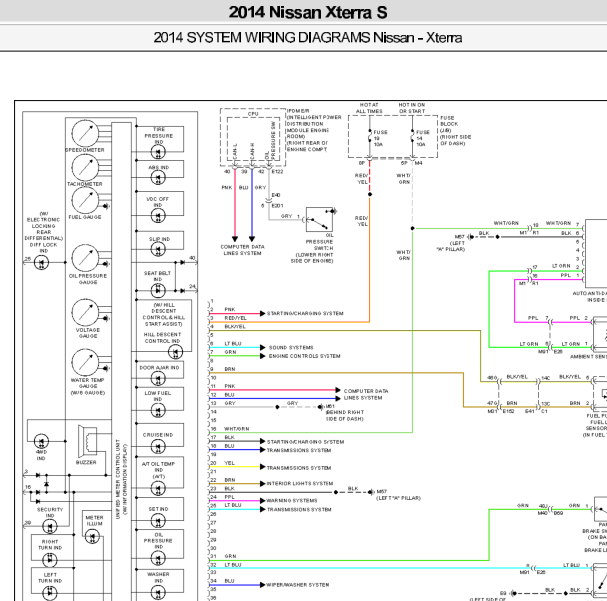
Task: Click the Wiper/Washer System reference label
Action: 298,585
